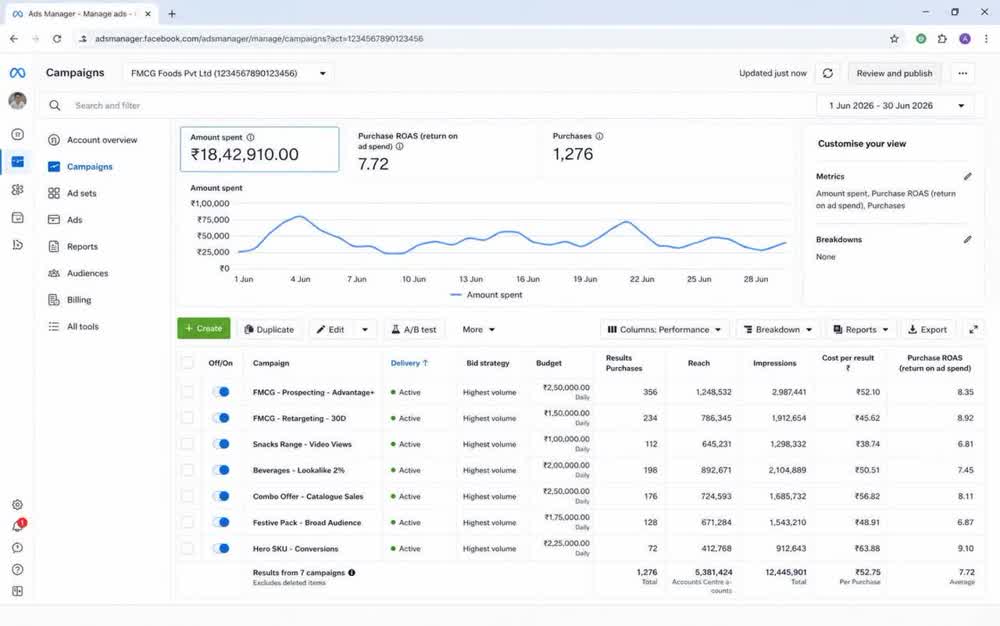
Task: Toggle off FMCG - Retargeting - 30D campaign
Action: 221,418
